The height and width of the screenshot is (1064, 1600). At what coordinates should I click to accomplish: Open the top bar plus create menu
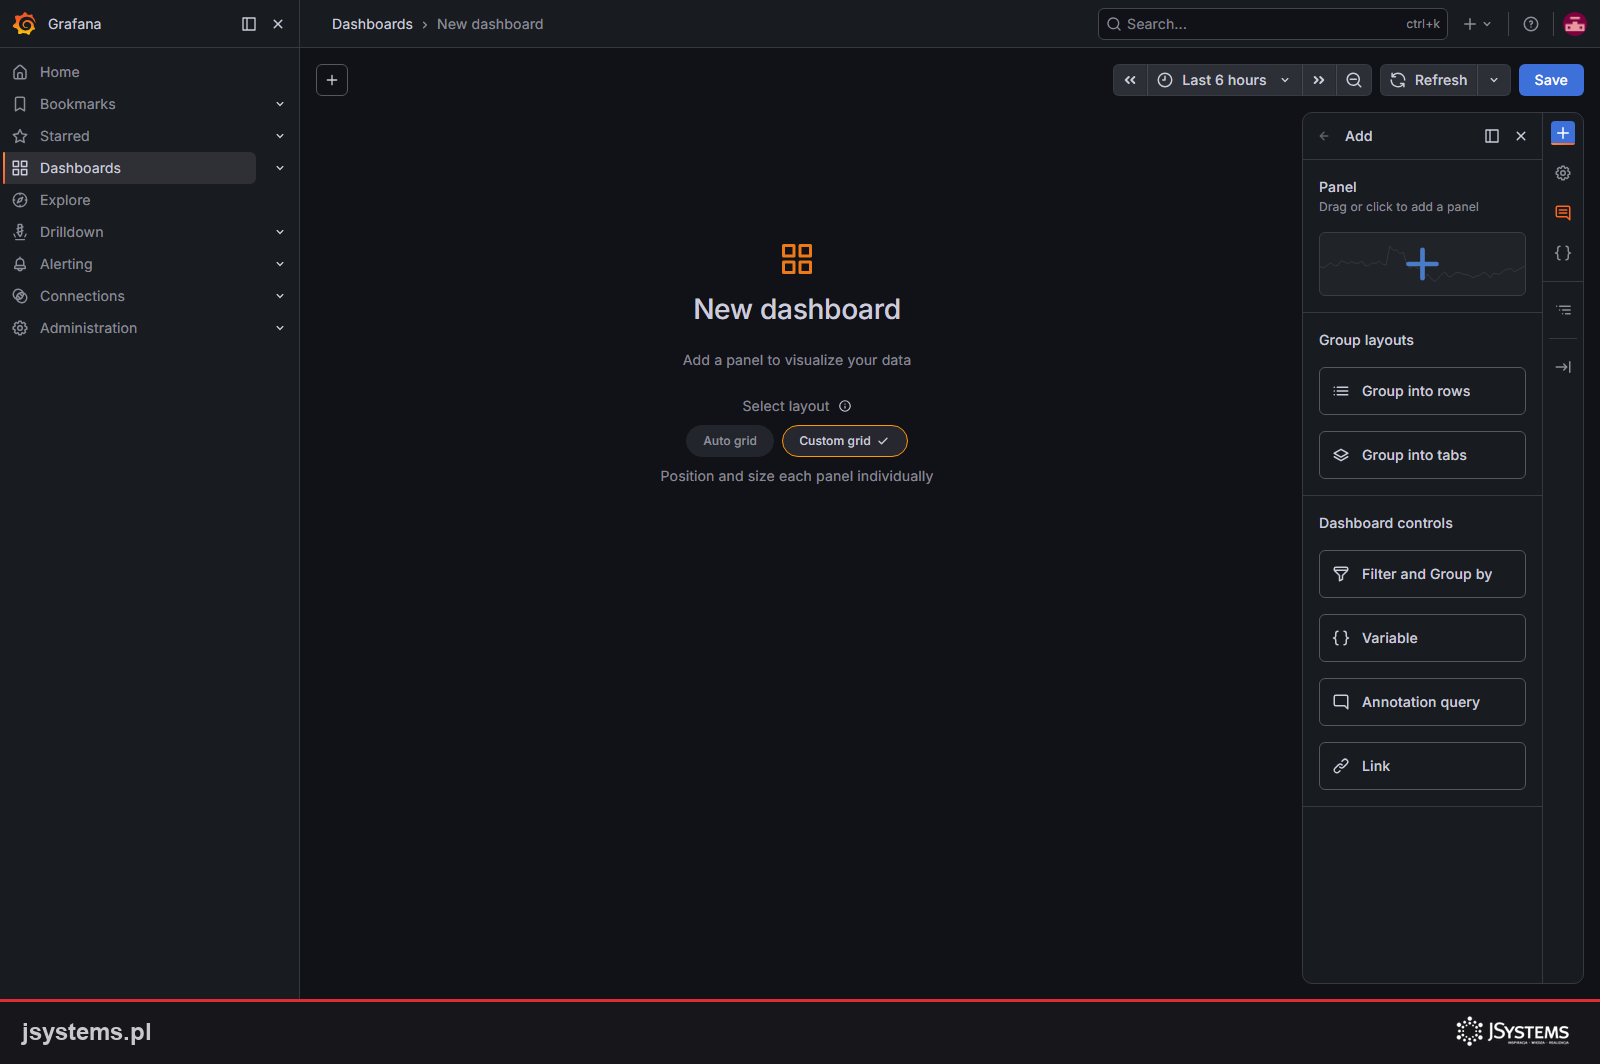click(x=1477, y=24)
